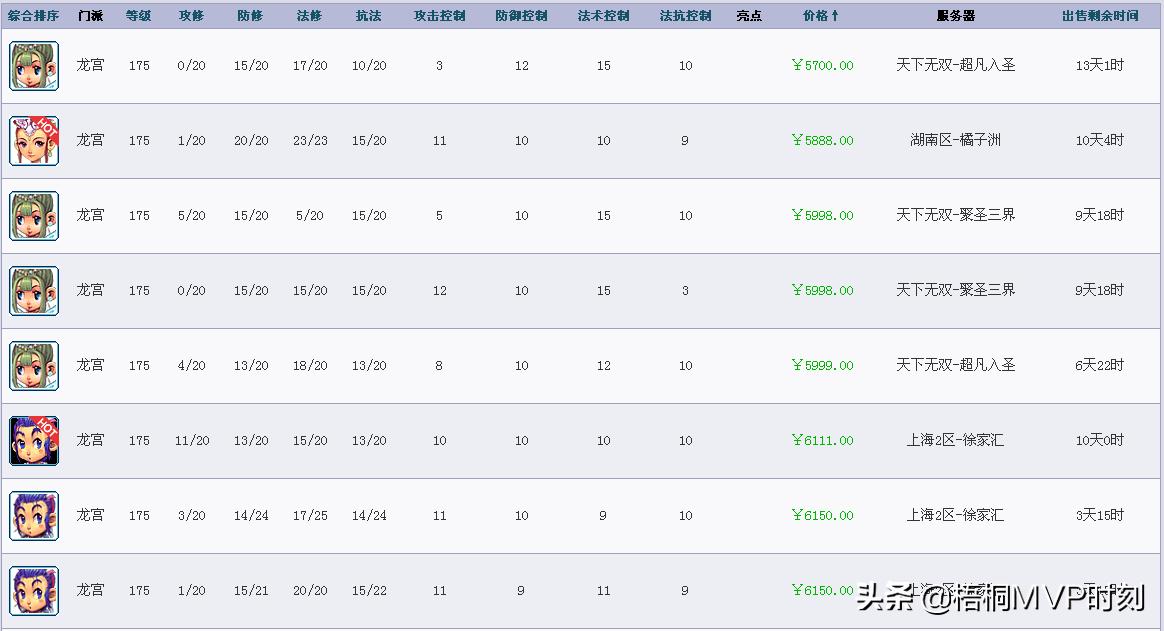1164x631 pixels.
Task: Open the avatar of the ¥5700.00 listing
Action: pyautogui.click(x=34, y=66)
